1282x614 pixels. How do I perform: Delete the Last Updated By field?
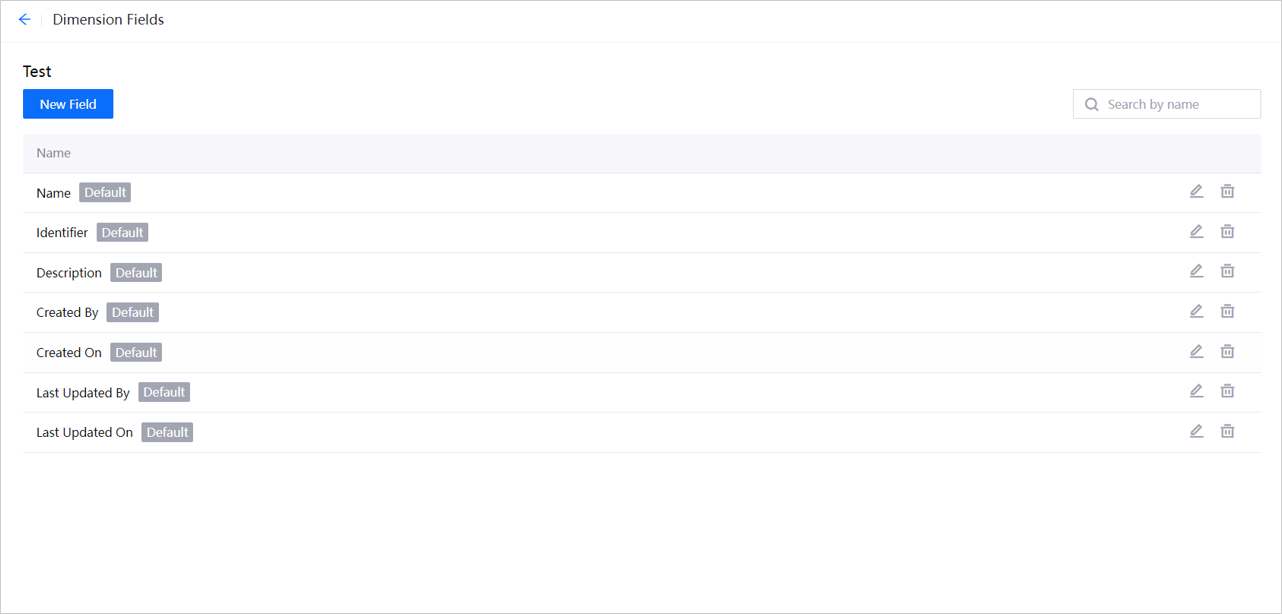tap(1227, 391)
